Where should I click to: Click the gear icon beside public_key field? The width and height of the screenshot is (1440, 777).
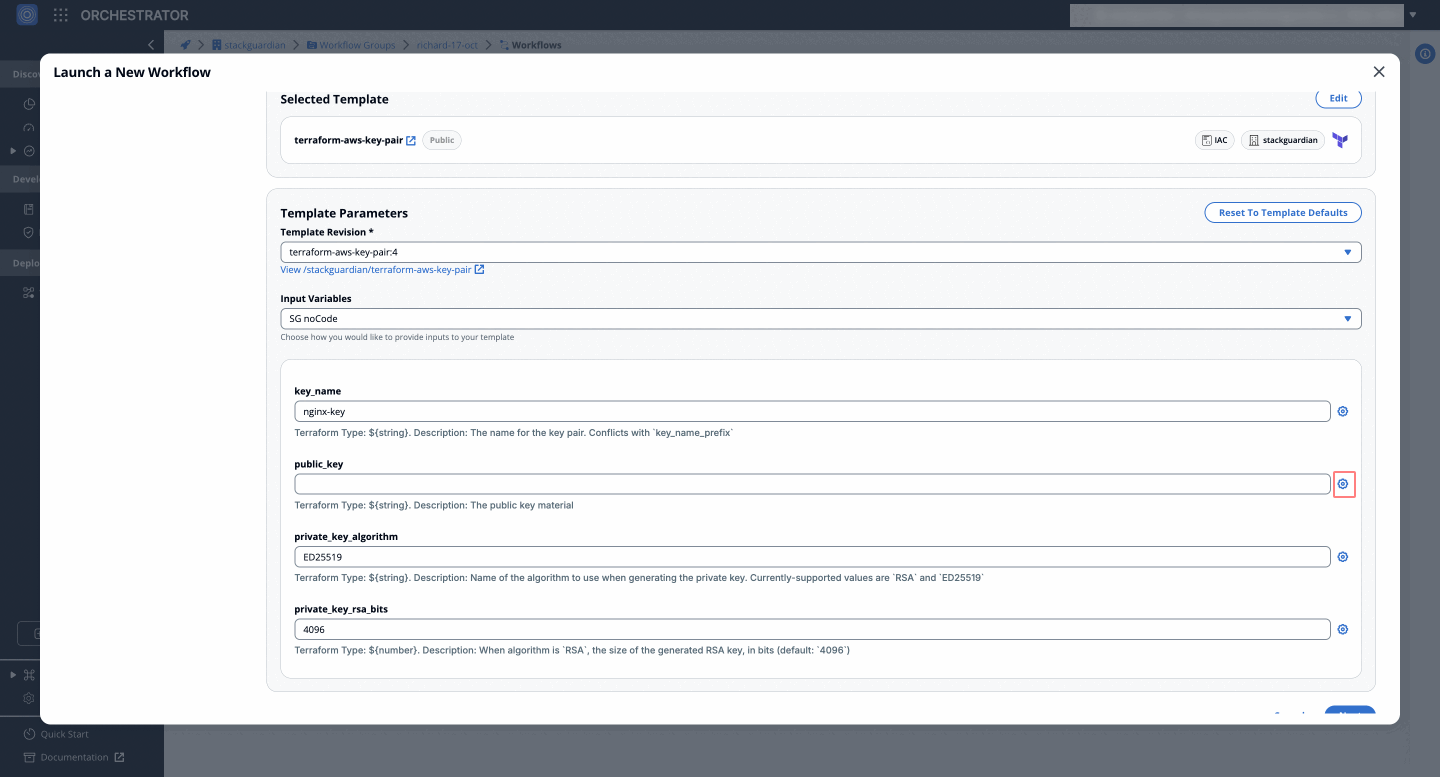pyautogui.click(x=1343, y=484)
